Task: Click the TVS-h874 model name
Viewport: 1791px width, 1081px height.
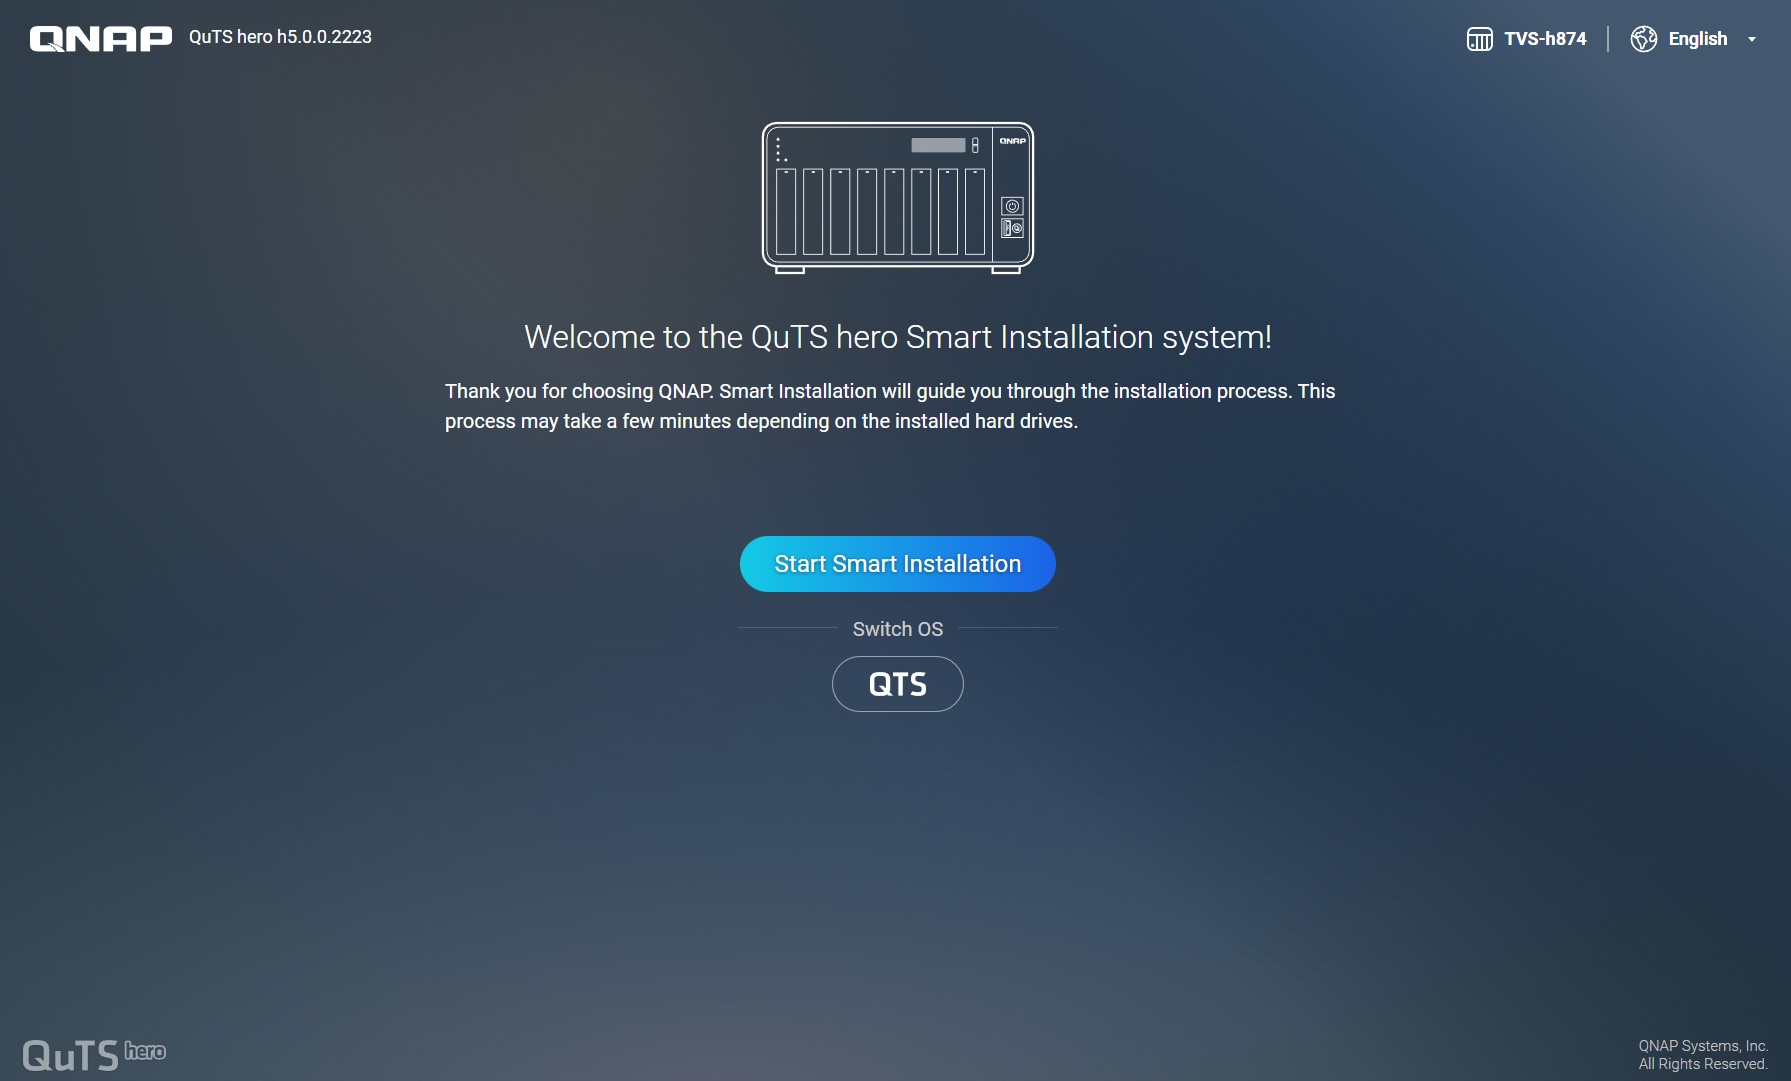Action: tap(1545, 39)
